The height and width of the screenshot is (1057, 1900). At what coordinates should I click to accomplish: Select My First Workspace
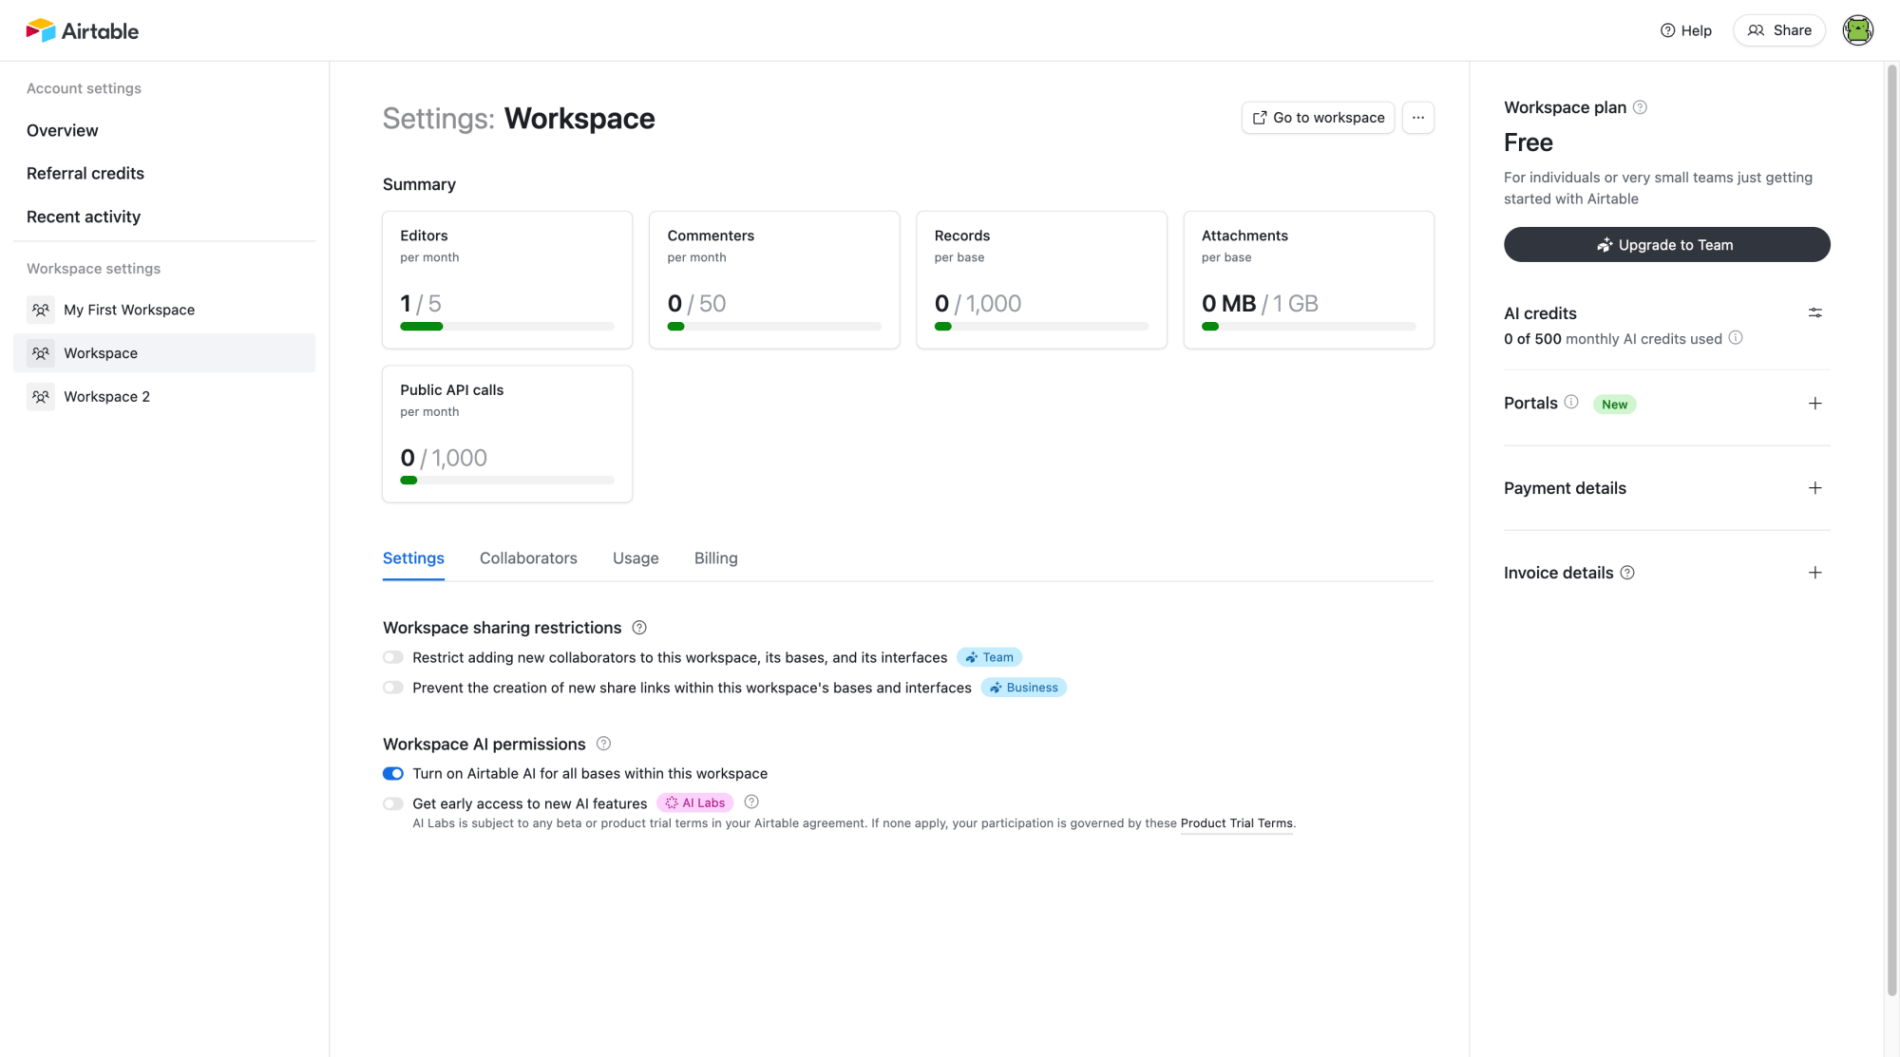(x=164, y=310)
